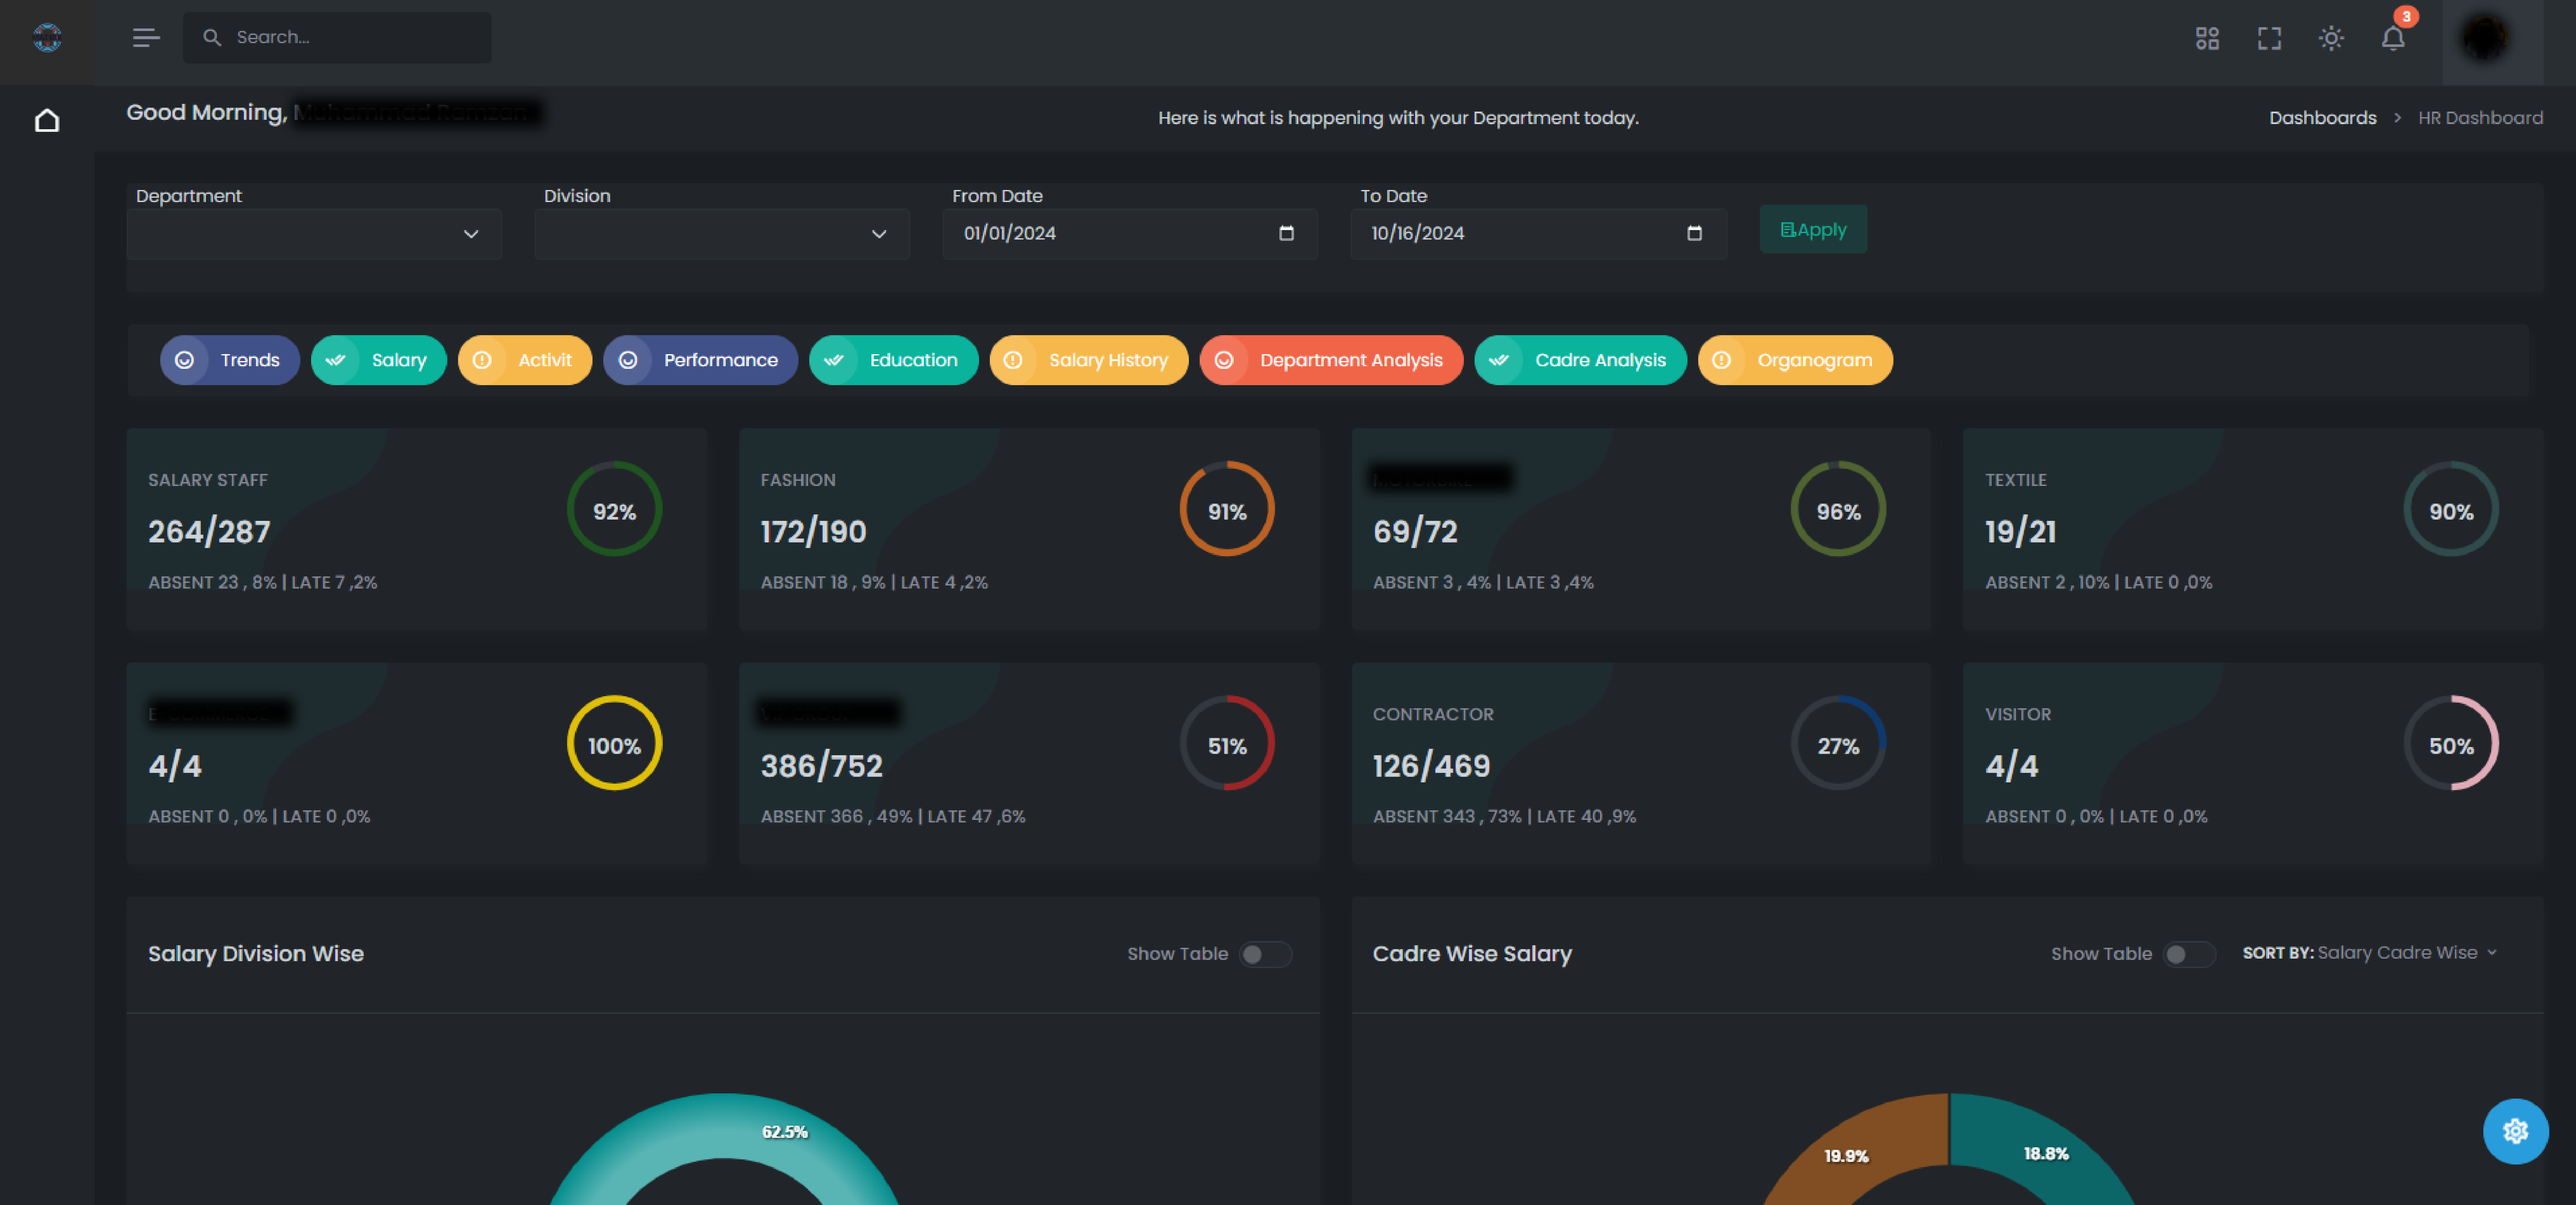Toggle Show Table for Salary Division Wise
The image size is (2576, 1205).
[1265, 954]
